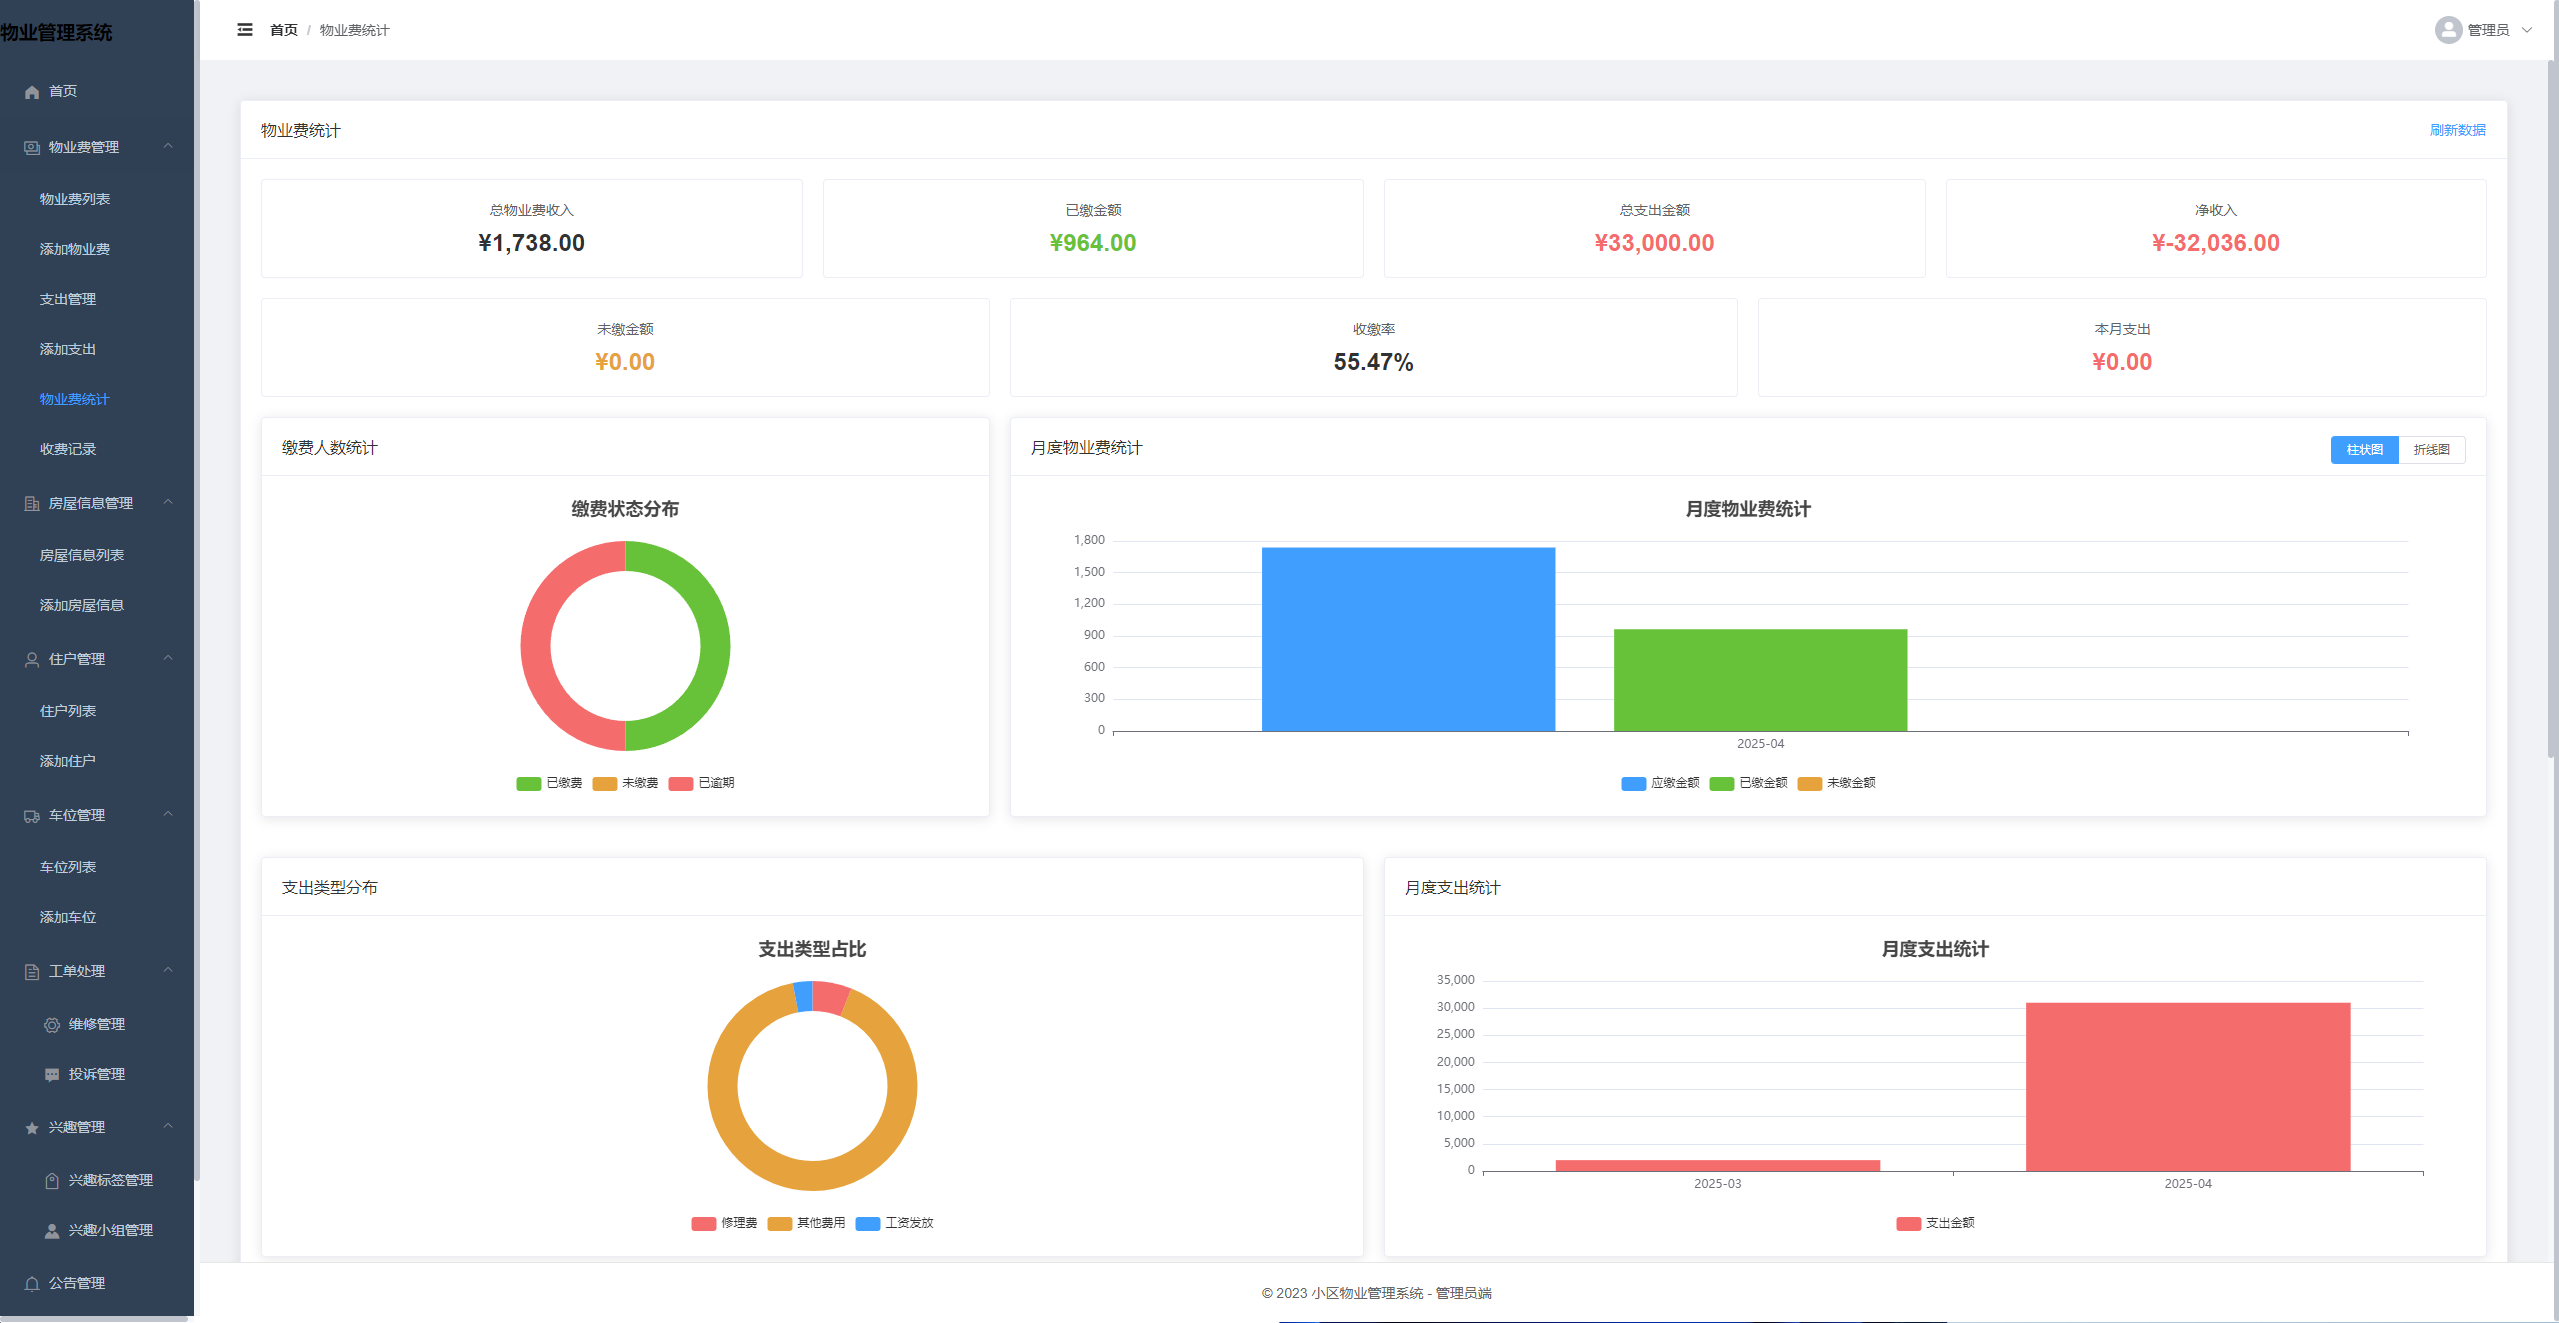The width and height of the screenshot is (2559, 1323).
Task: Collapse the 房屋信息管理 submenu chevron
Action: pyautogui.click(x=168, y=502)
